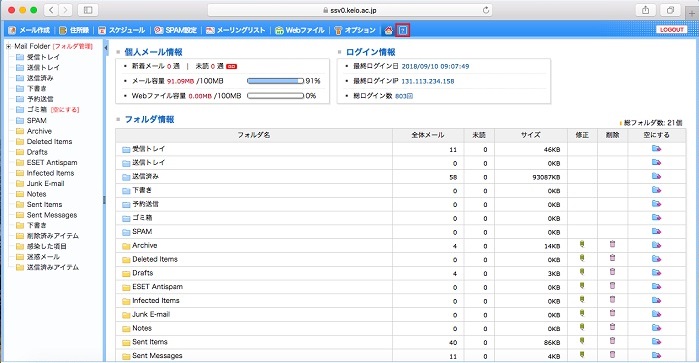The width and height of the screenshot is (699, 363).
Task: Open Webファイル page
Action: (300, 30)
